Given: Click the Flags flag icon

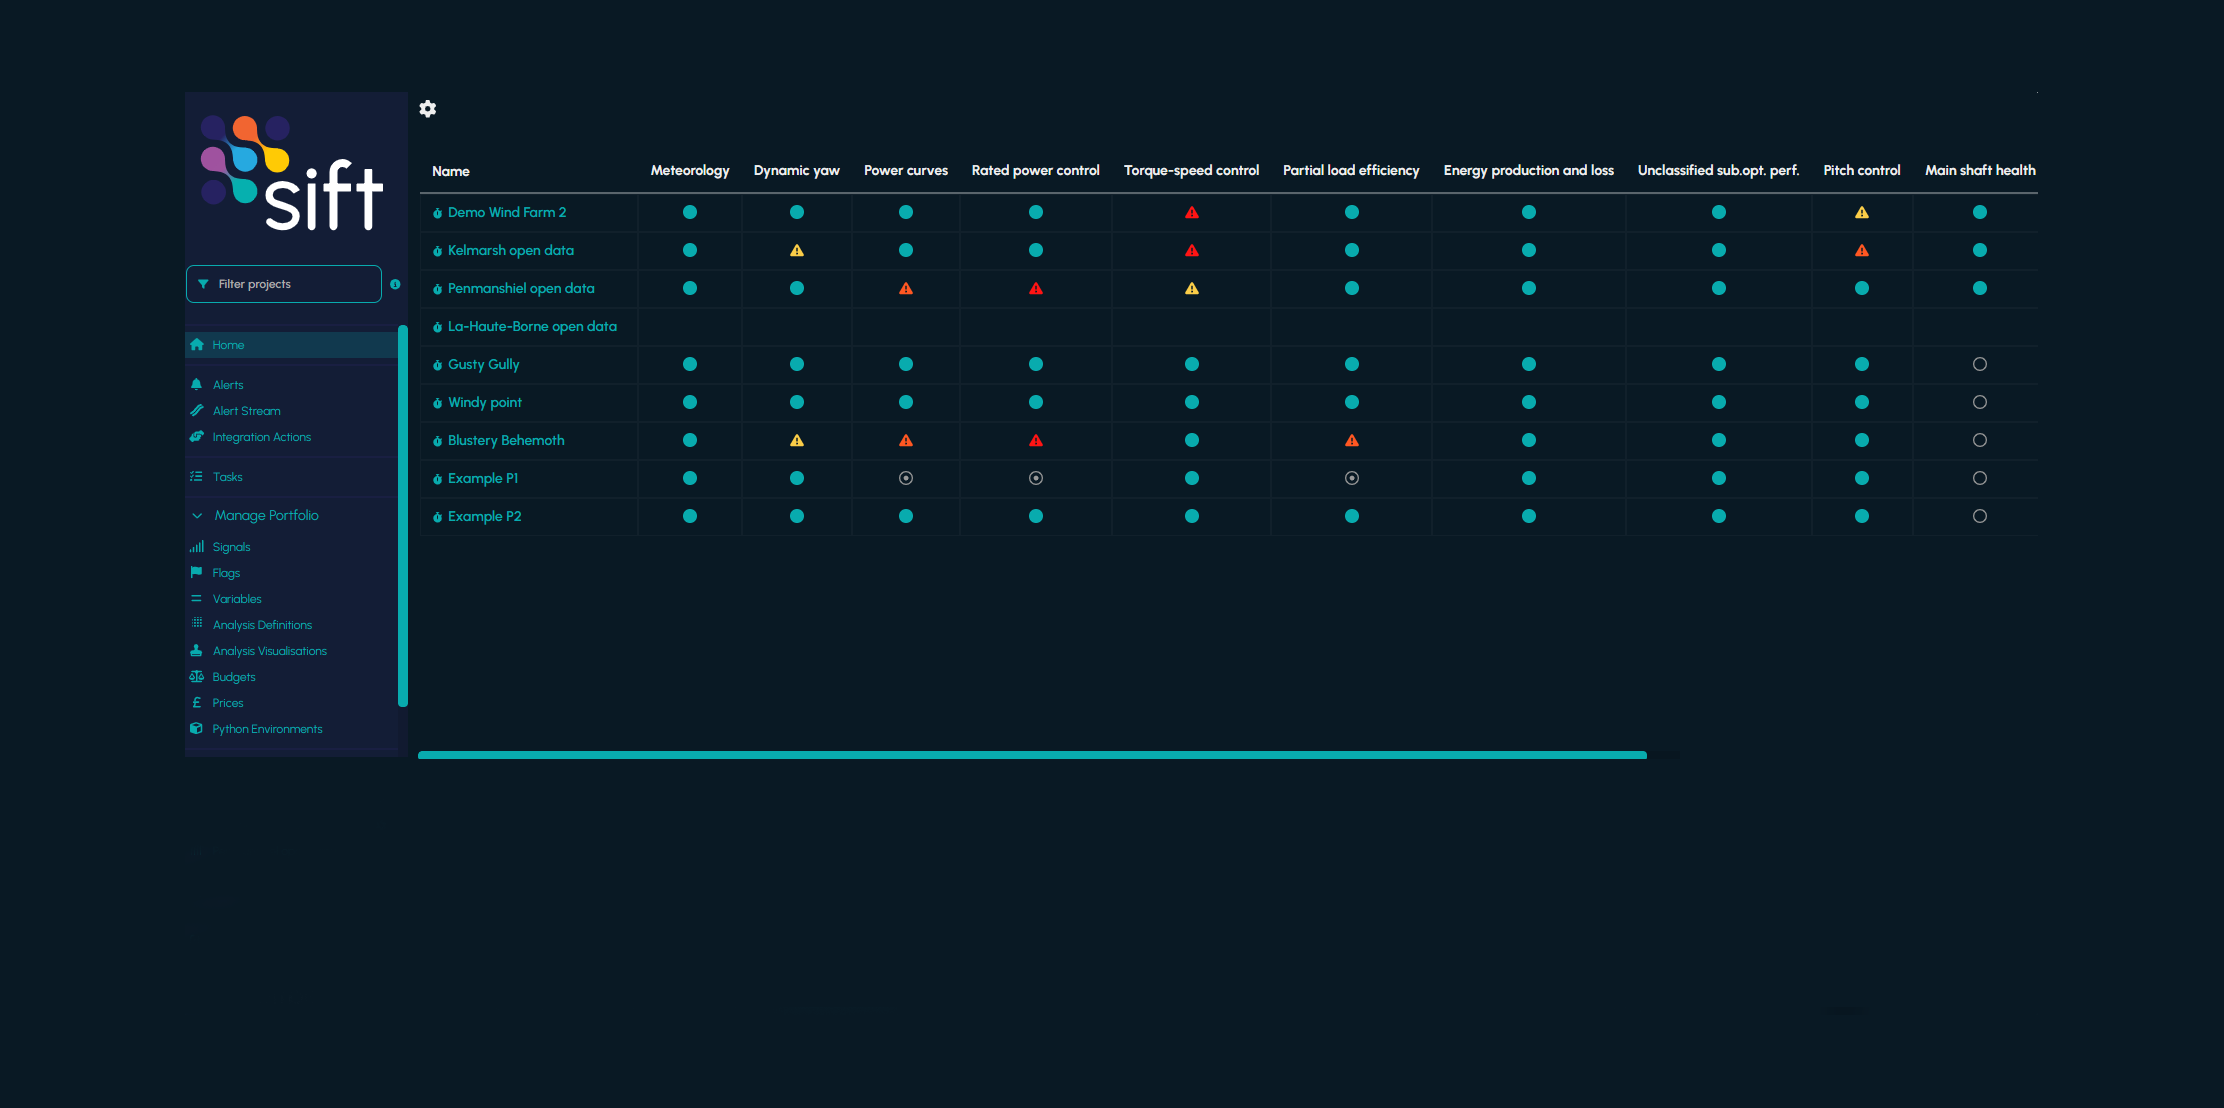Looking at the screenshot, I should [197, 573].
